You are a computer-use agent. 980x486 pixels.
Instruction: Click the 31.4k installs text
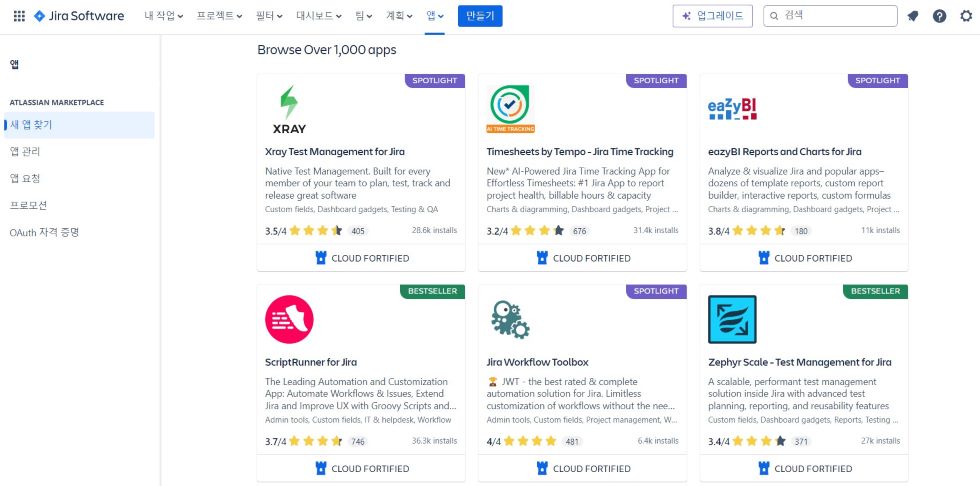(x=656, y=231)
